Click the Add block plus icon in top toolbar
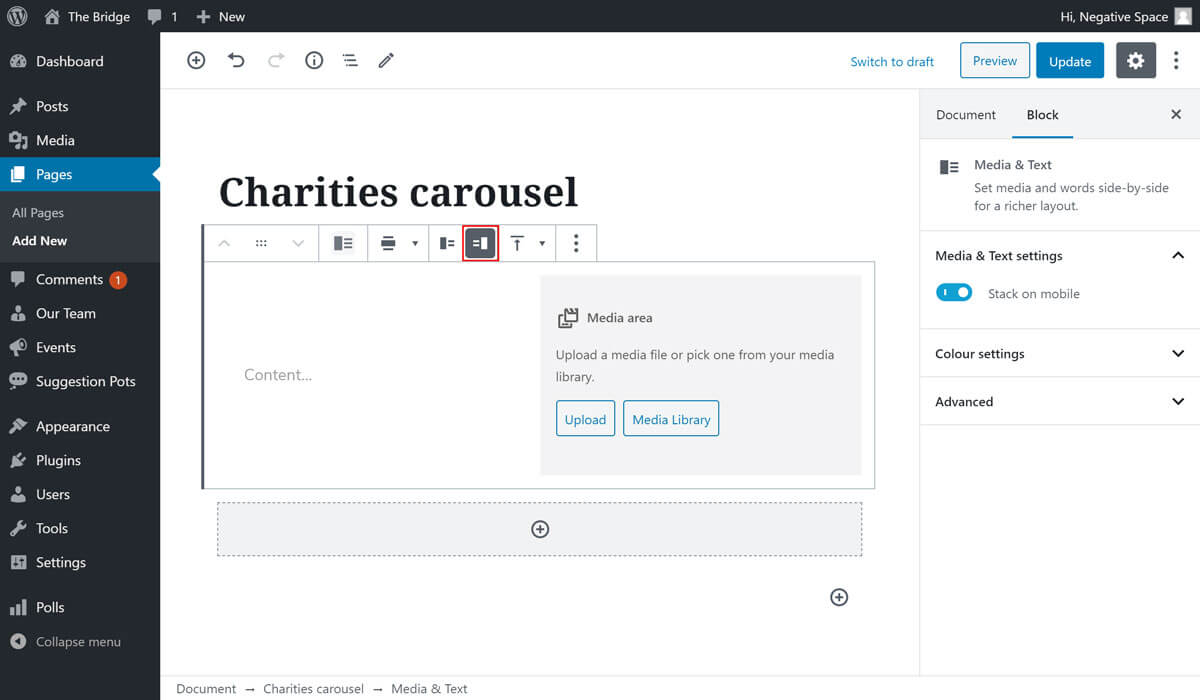1200x700 pixels. coord(196,61)
